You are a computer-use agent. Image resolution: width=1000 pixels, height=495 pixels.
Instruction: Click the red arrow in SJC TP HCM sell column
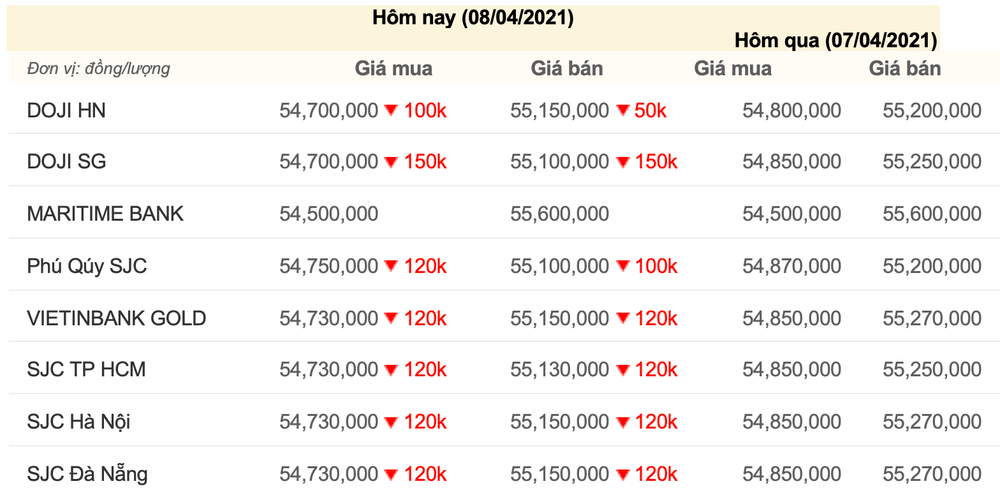tap(623, 369)
